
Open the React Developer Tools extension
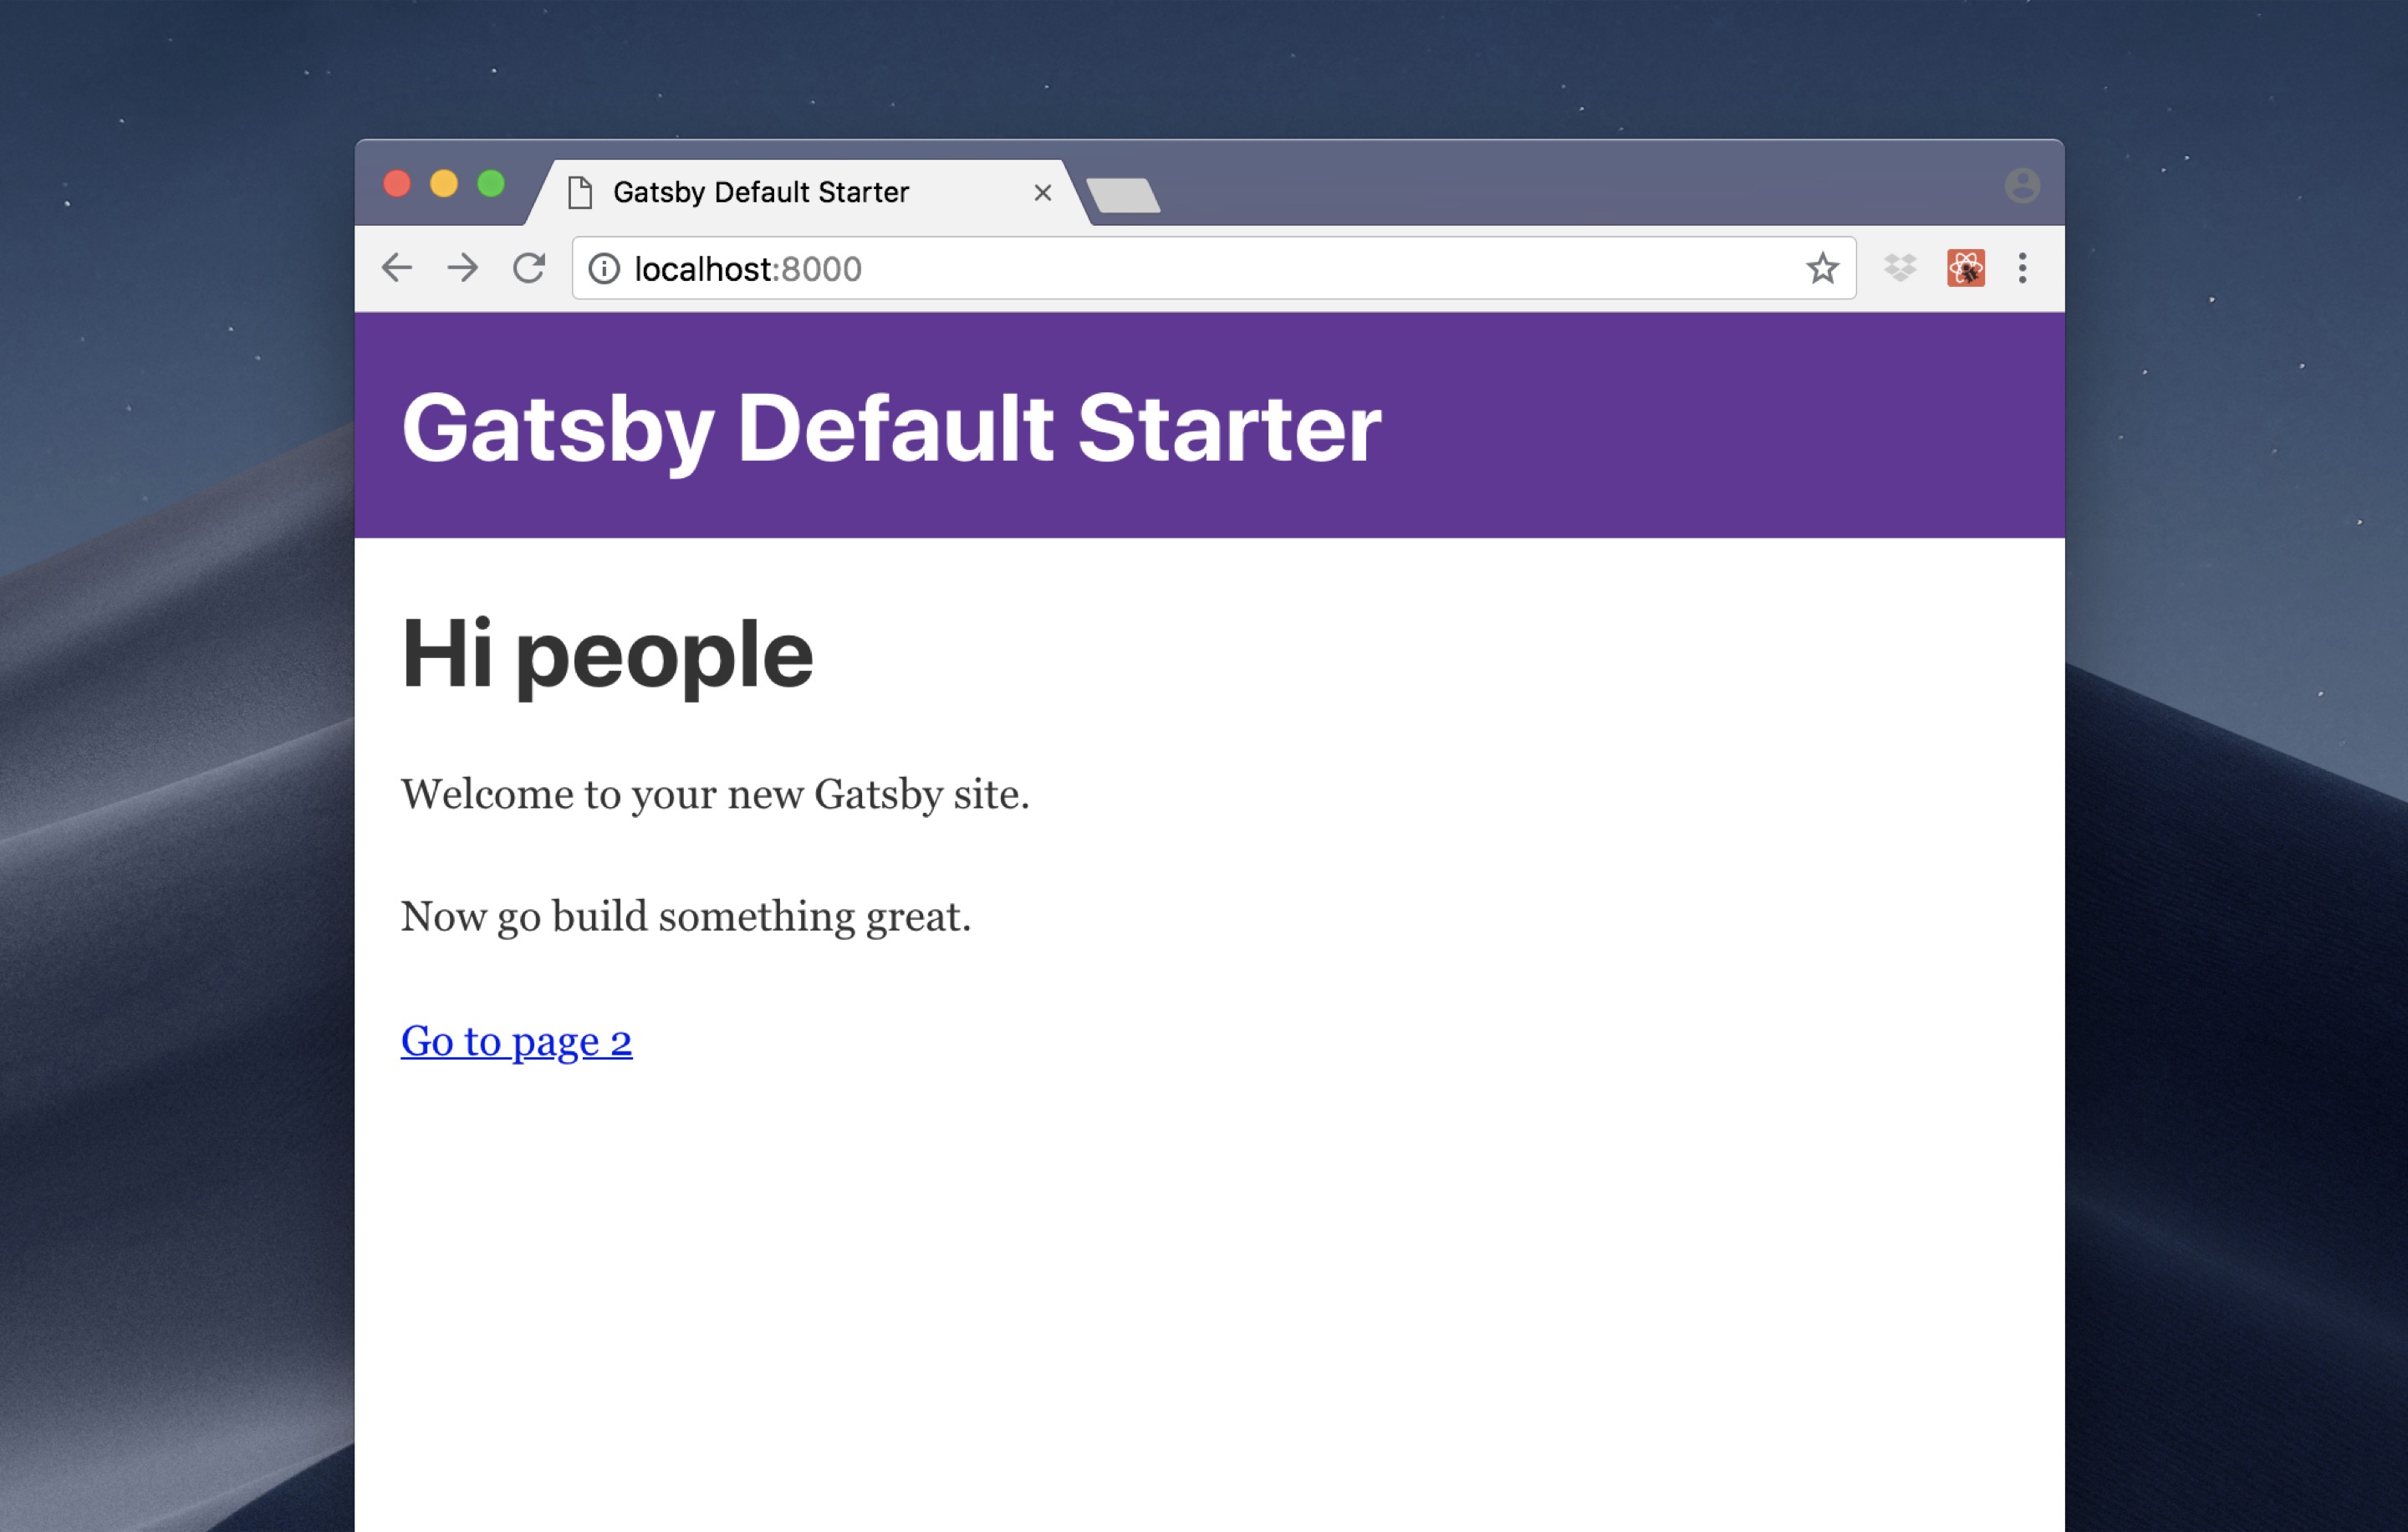(x=1965, y=268)
